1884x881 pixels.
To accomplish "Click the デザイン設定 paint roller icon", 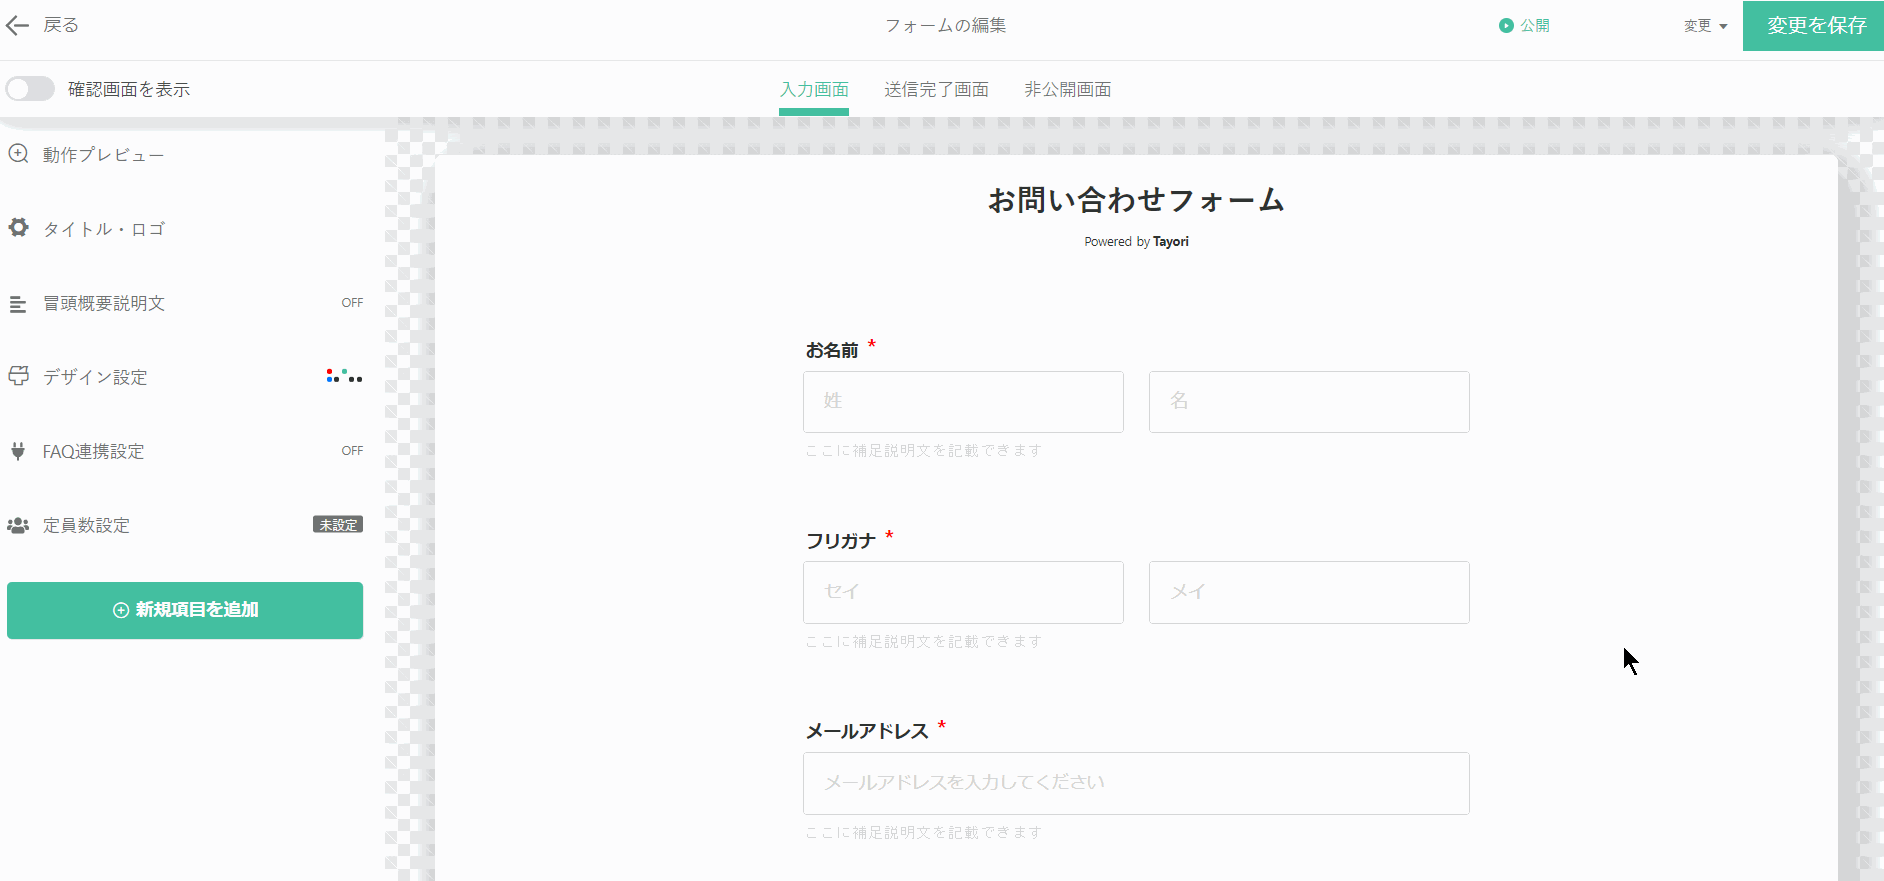I will tap(18, 377).
